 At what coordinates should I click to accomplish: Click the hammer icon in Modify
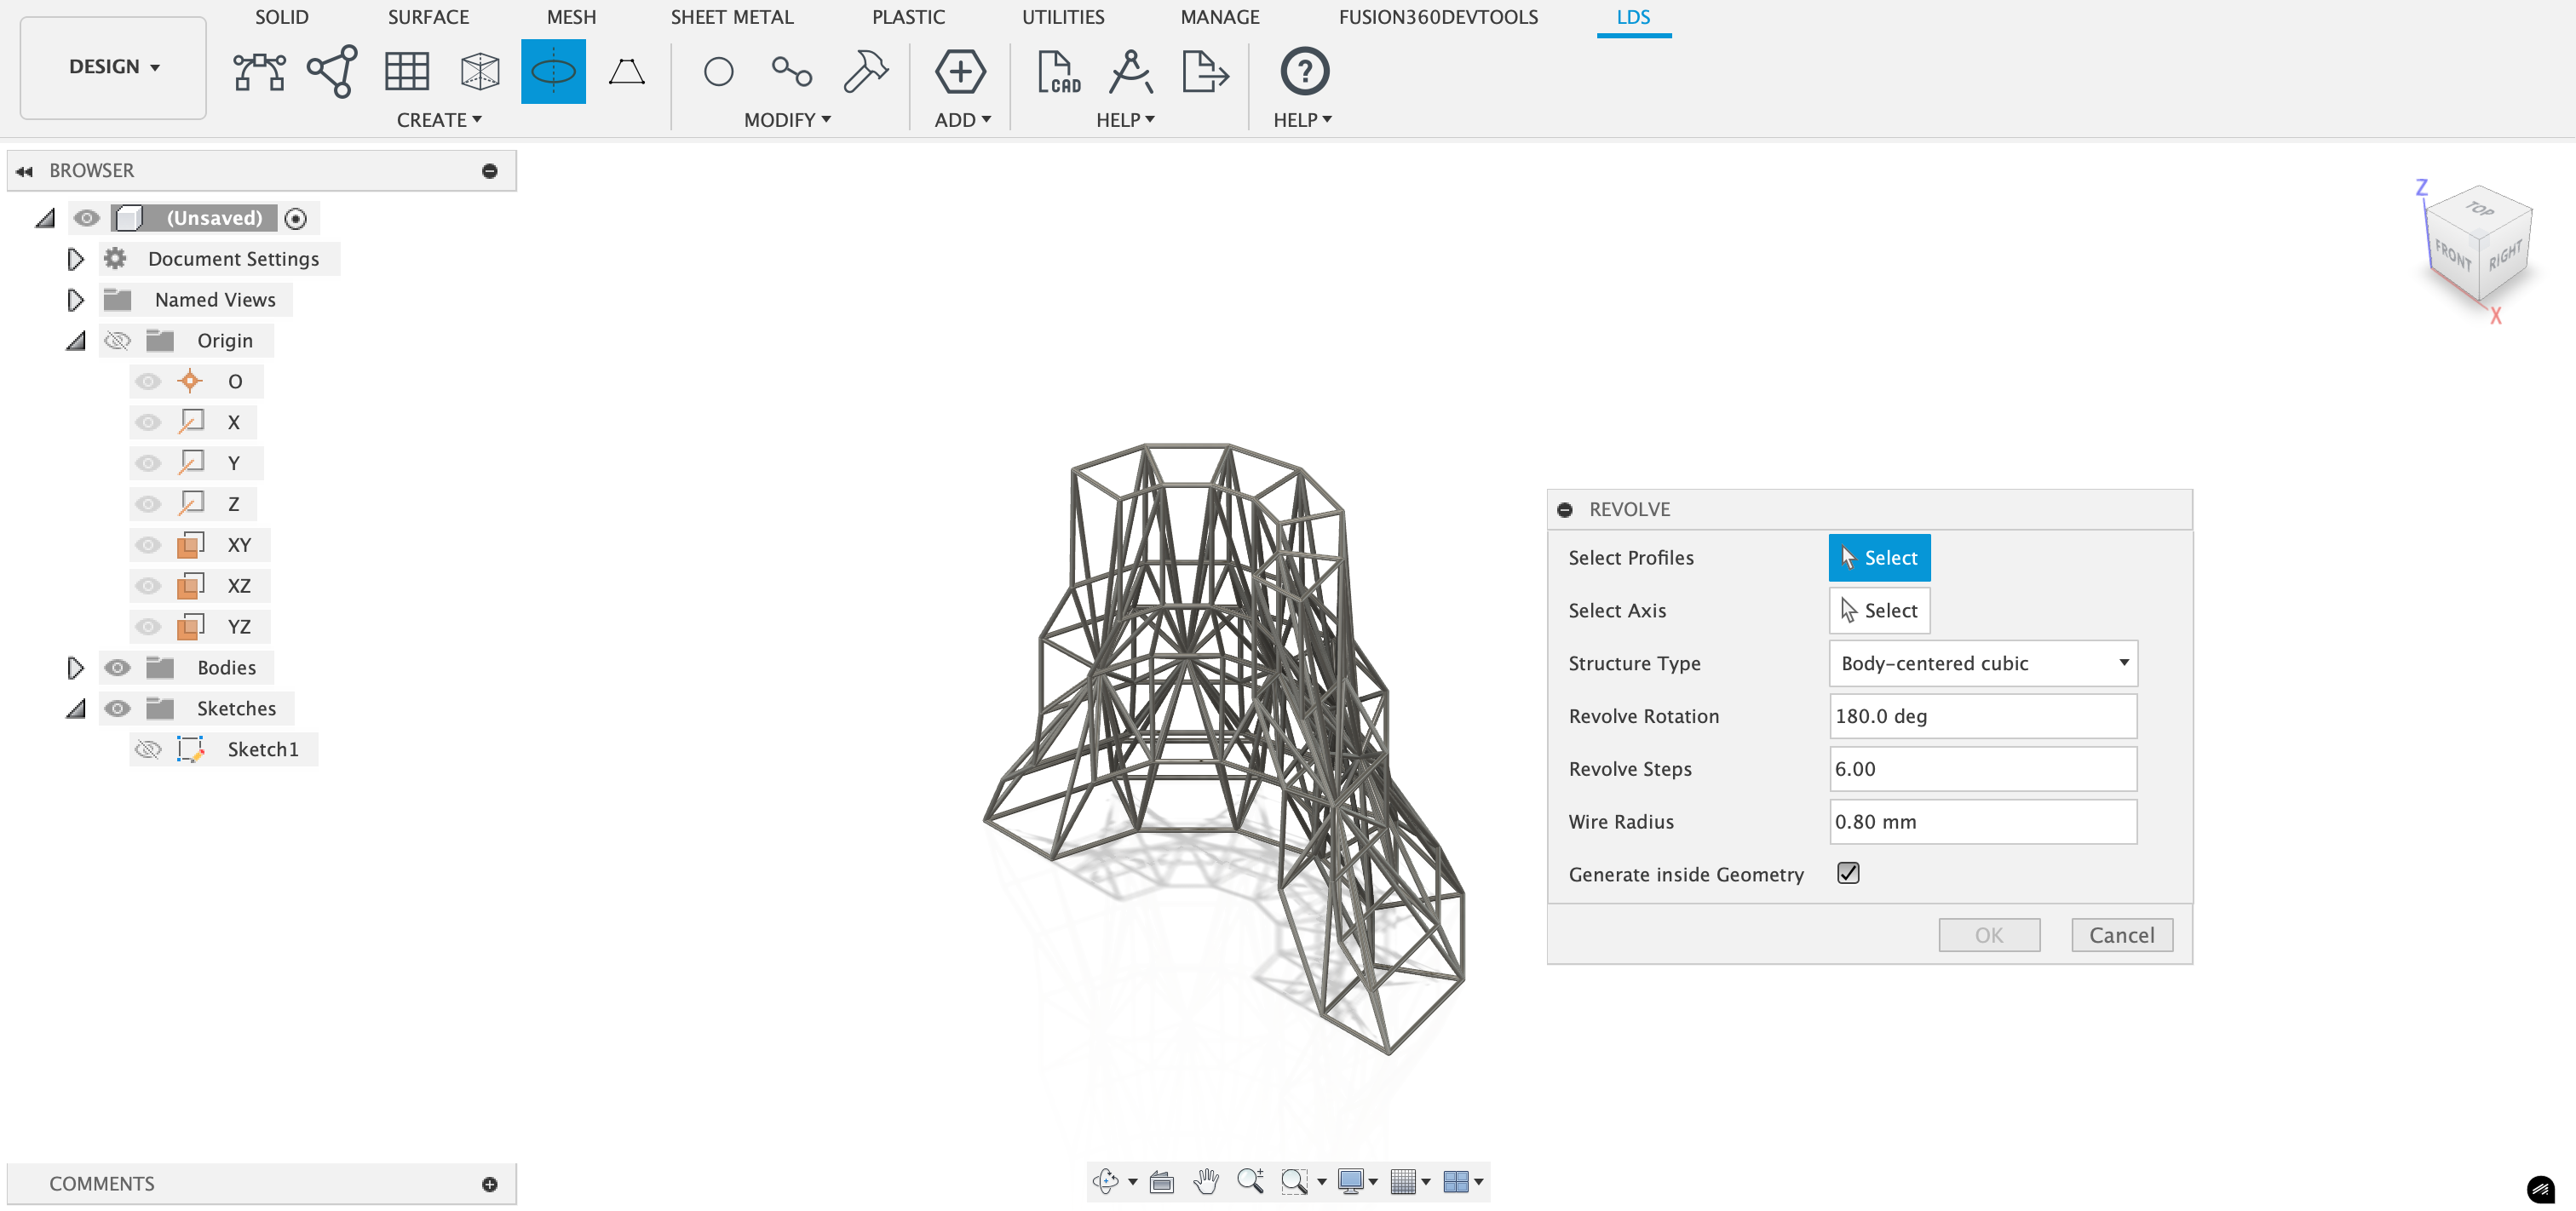click(x=865, y=72)
